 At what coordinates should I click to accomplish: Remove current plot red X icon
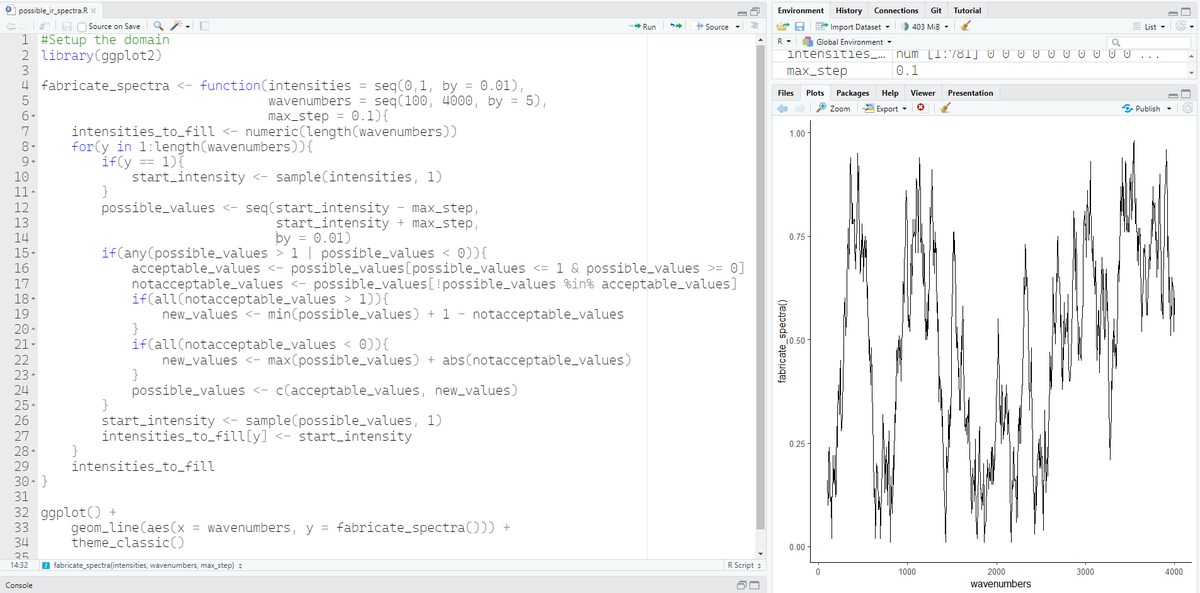pyautogui.click(x=921, y=107)
